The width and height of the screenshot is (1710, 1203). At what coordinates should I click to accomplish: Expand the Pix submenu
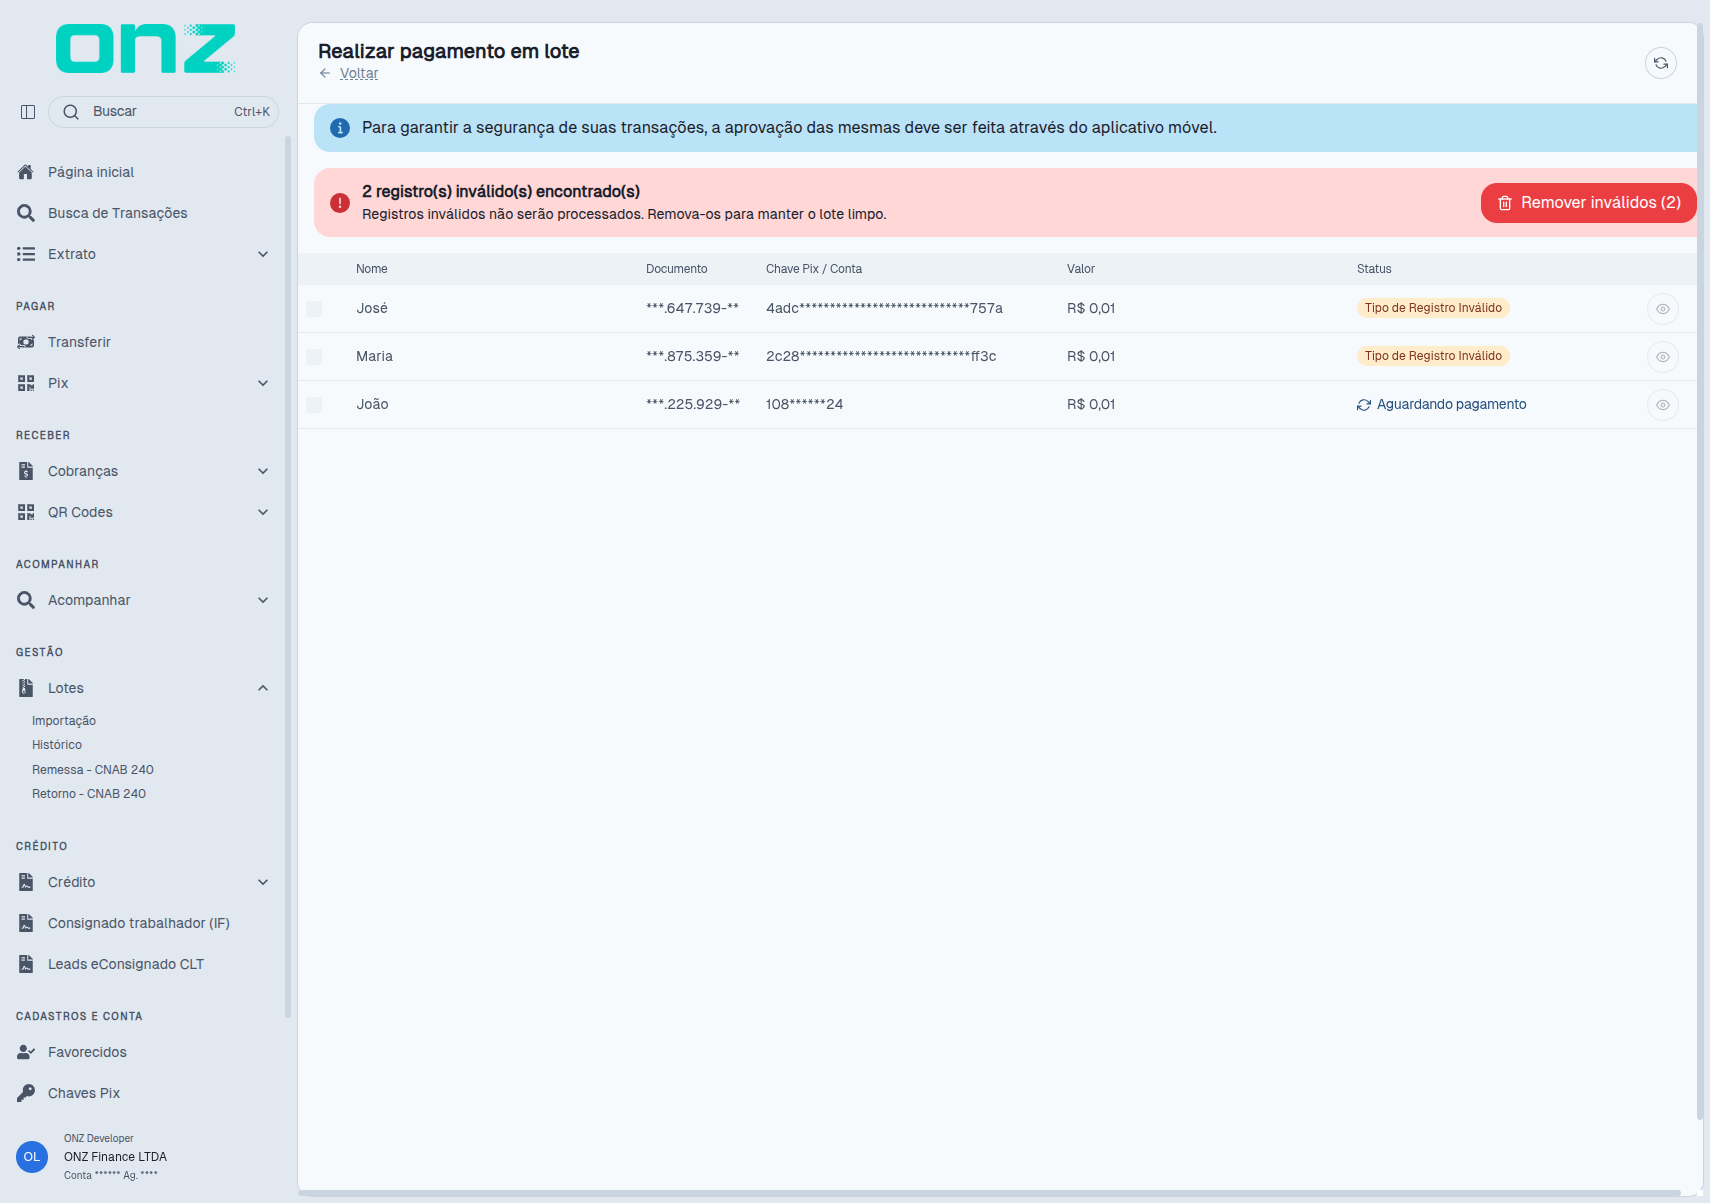(x=143, y=383)
